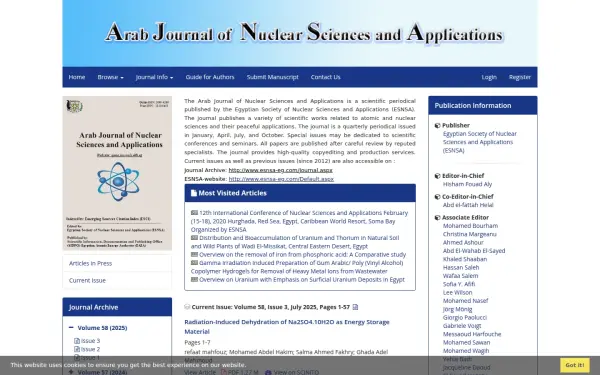
Task: Select Christina Margeanu in Associate Editors
Action: [x=470, y=234]
